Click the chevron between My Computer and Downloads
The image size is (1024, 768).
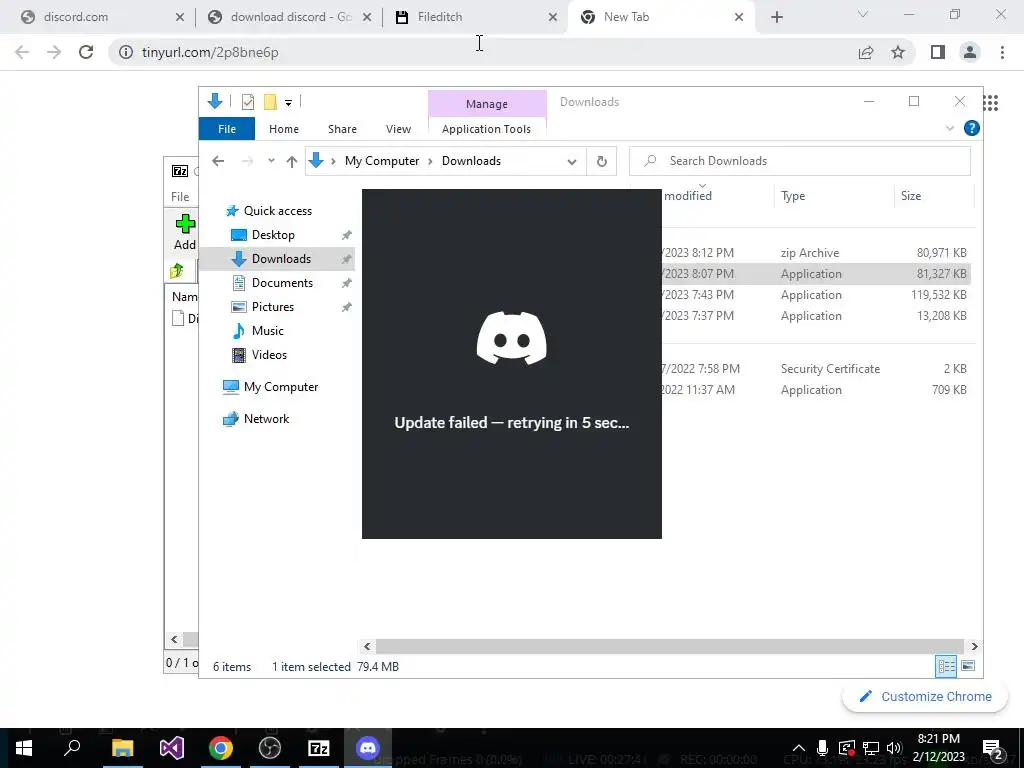(430, 161)
